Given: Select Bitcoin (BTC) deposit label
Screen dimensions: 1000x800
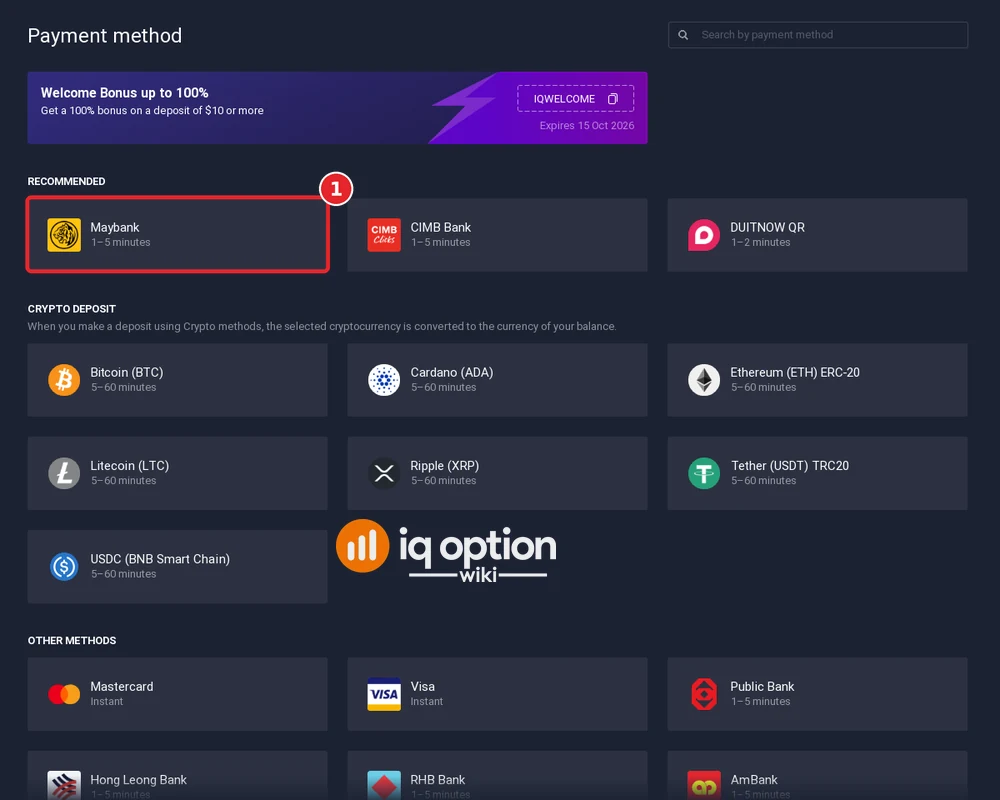Looking at the screenshot, I should (x=127, y=373).
